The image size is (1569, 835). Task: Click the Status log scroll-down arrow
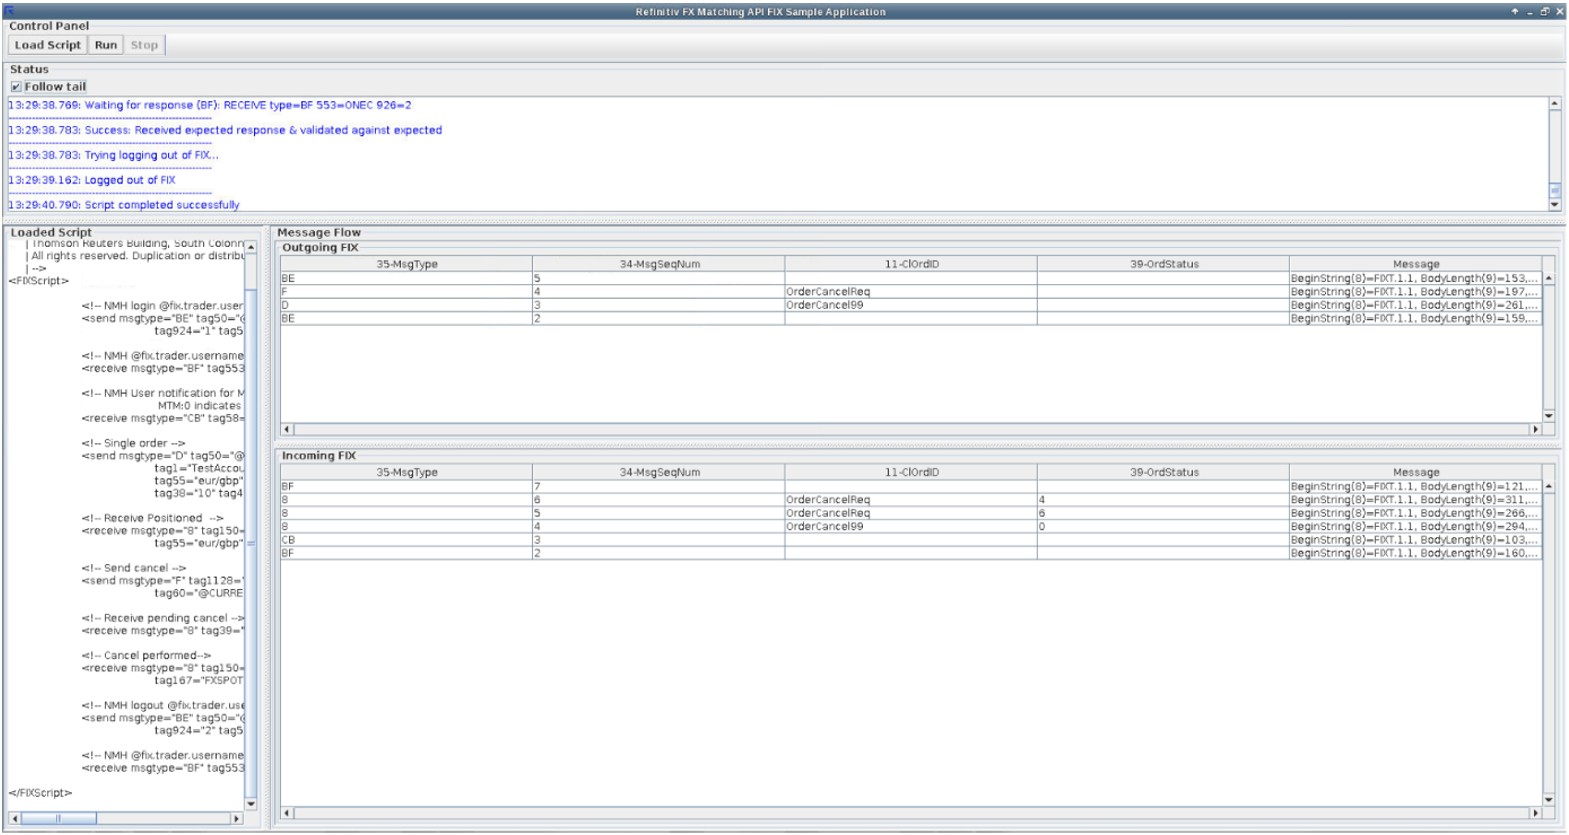[1554, 205]
